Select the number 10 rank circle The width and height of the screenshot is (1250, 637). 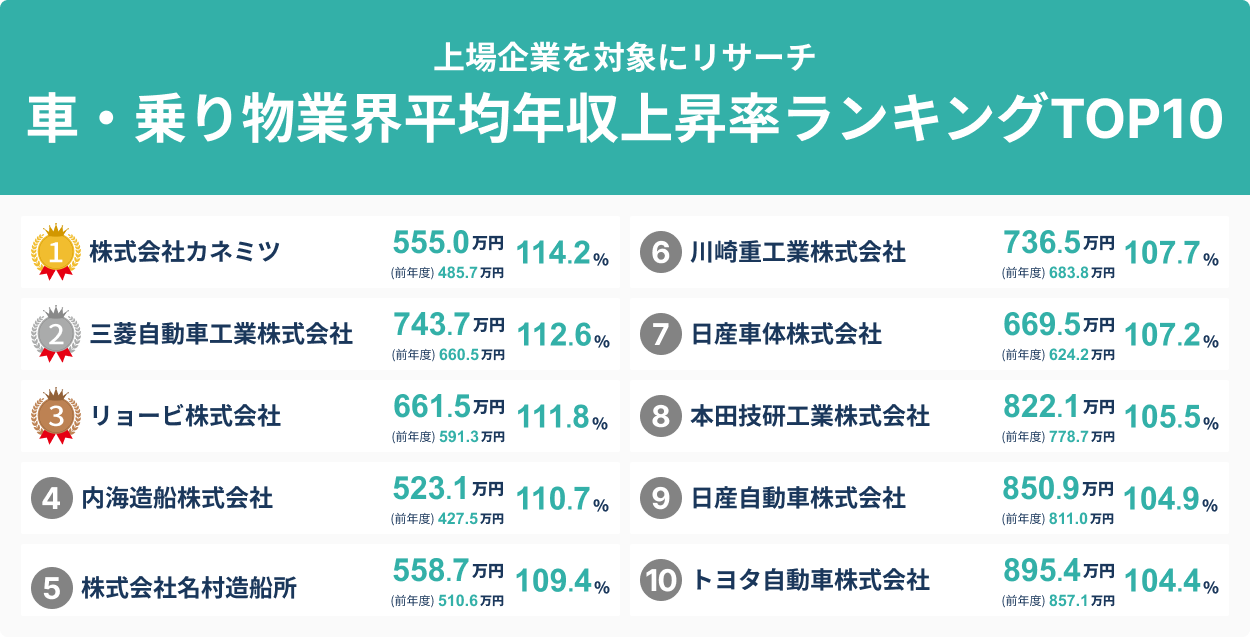coord(660,580)
